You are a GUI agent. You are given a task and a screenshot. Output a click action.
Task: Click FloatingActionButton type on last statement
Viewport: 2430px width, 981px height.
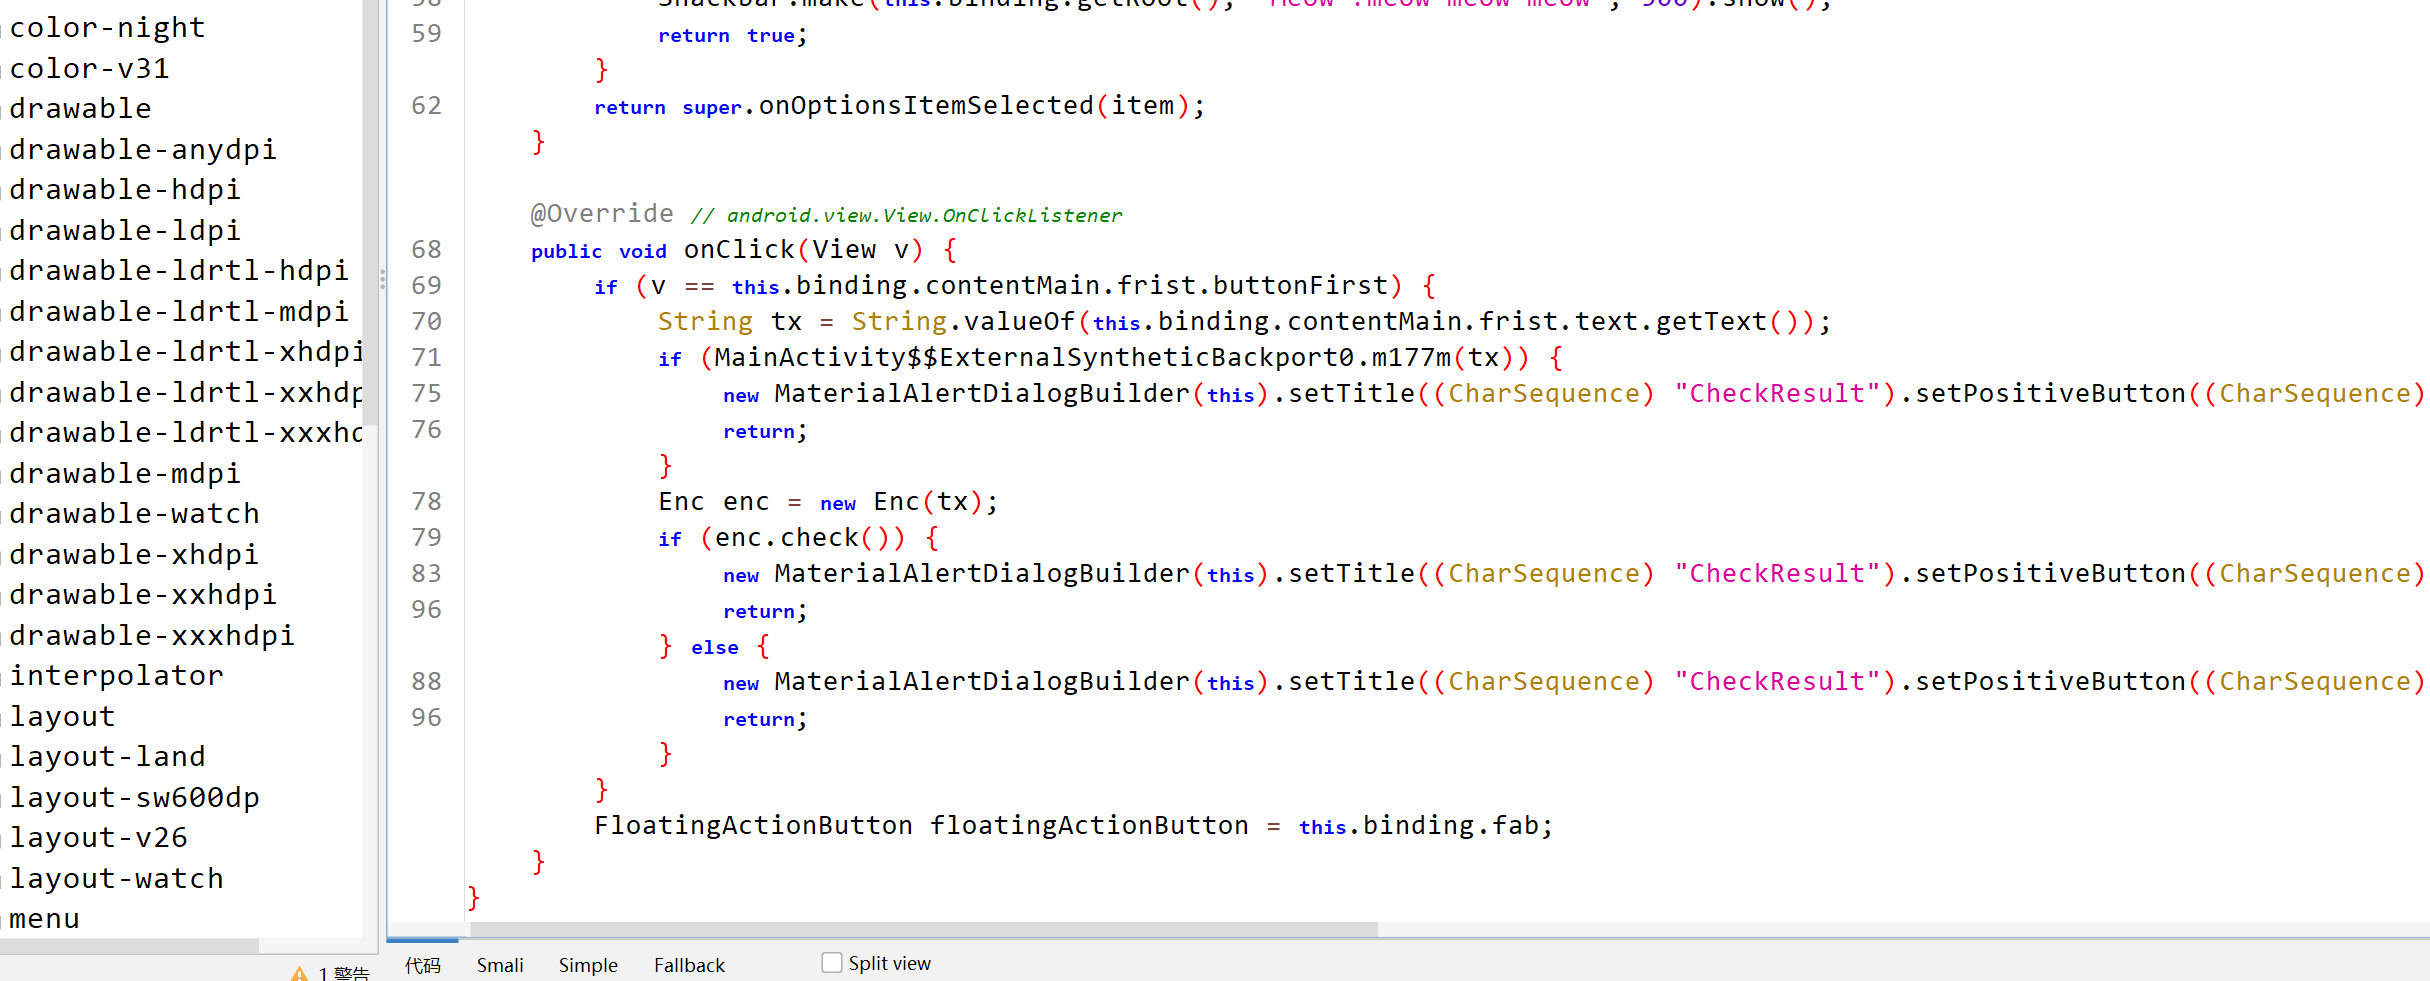[753, 825]
